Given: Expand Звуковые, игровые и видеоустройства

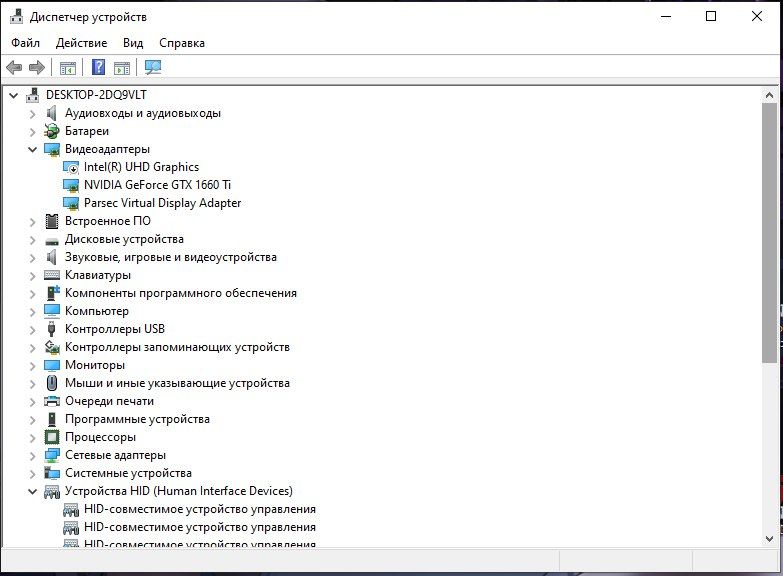Looking at the screenshot, I should click(32, 258).
